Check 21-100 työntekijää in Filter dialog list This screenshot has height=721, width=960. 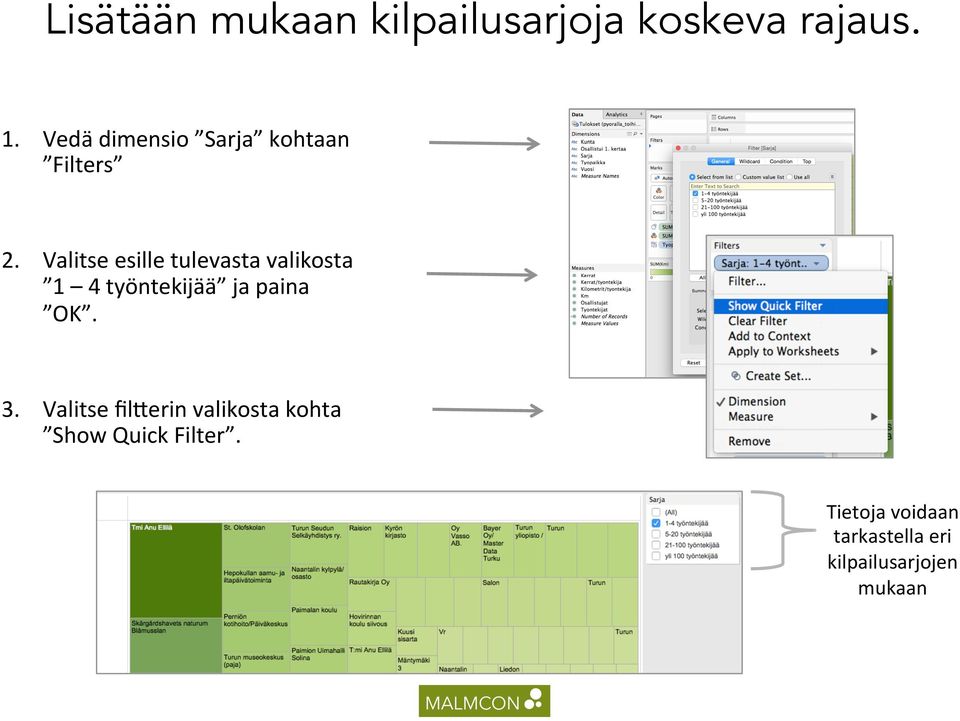click(x=695, y=207)
